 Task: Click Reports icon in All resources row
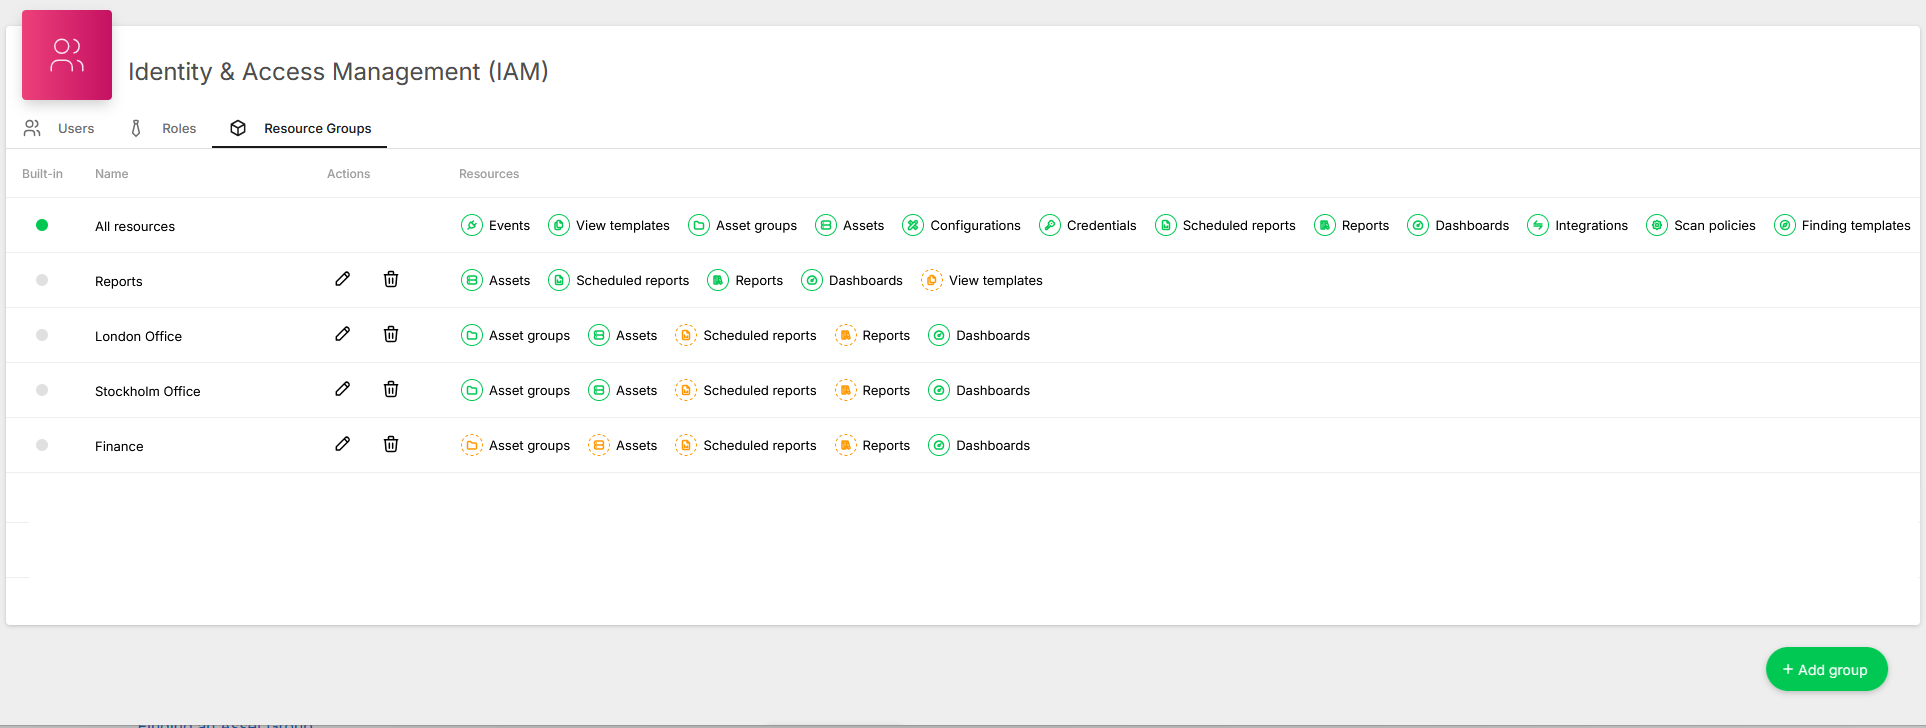(x=1325, y=225)
